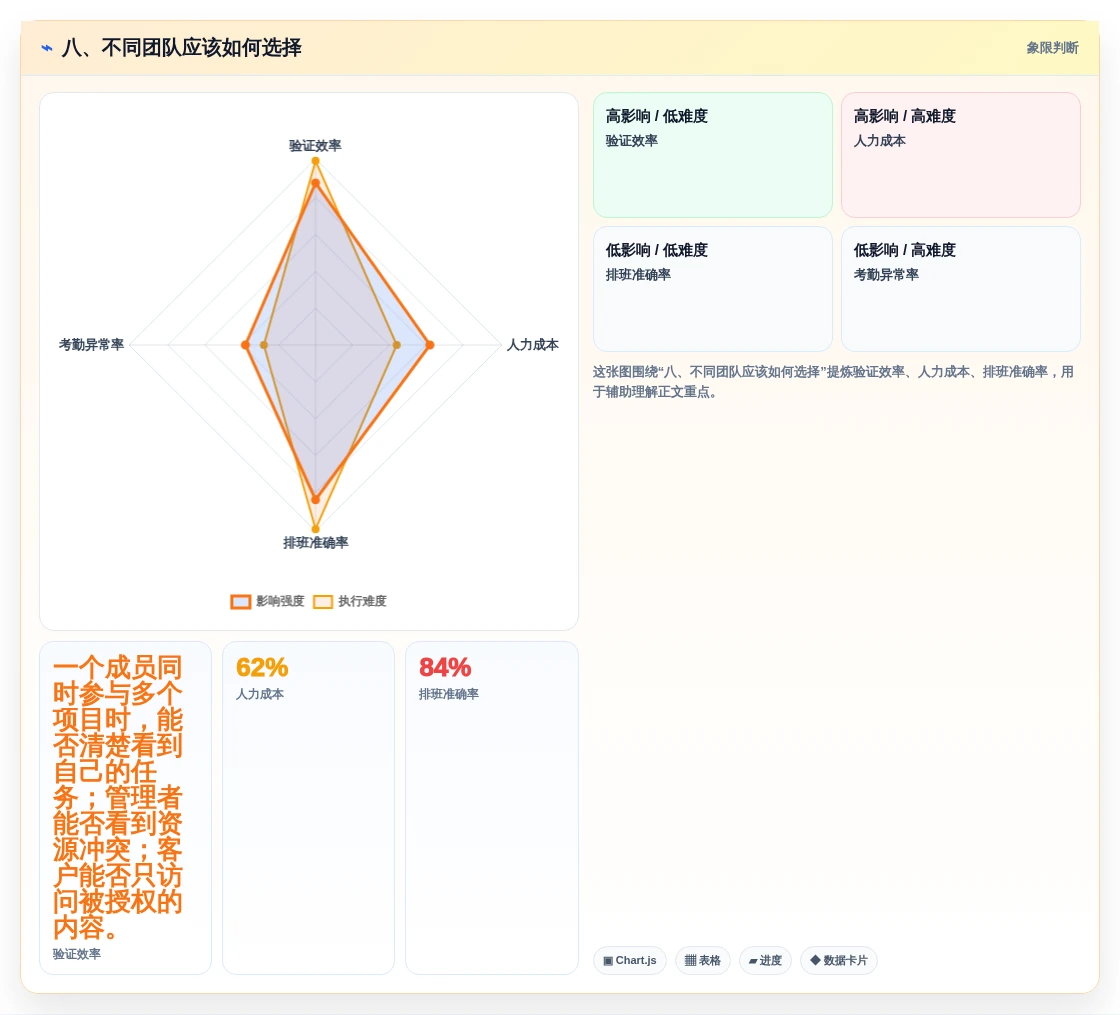Viewport: 1120px width, 1015px height.
Task: Open the 低影响 / 低难度 quadrant card
Action: coord(713,289)
